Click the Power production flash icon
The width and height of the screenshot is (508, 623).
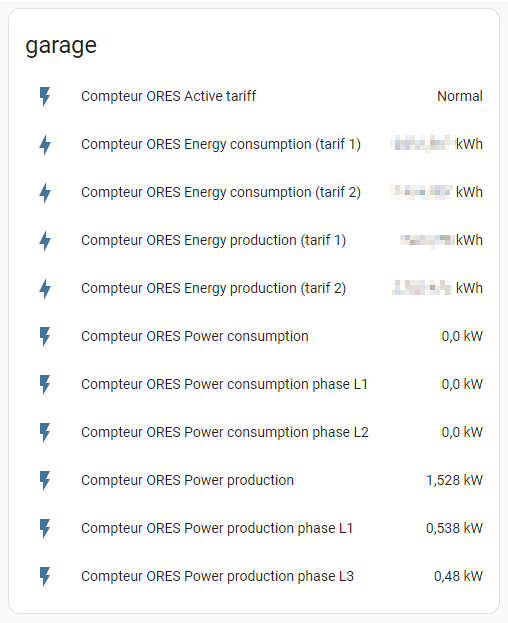click(45, 480)
